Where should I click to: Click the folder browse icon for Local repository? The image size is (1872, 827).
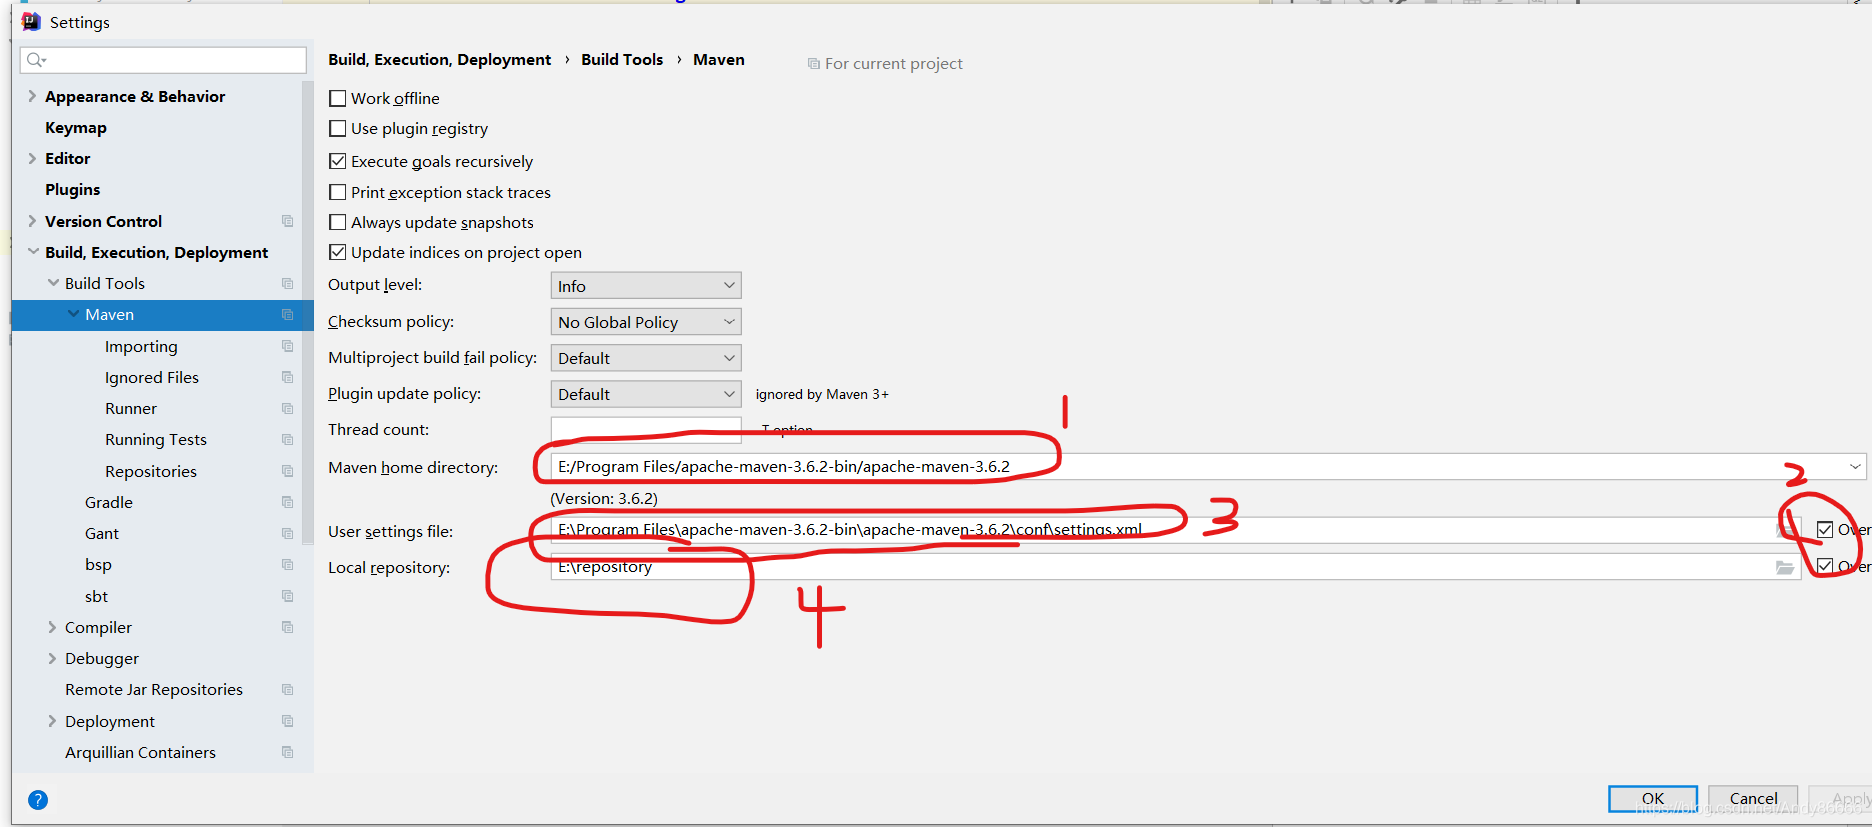click(1785, 567)
